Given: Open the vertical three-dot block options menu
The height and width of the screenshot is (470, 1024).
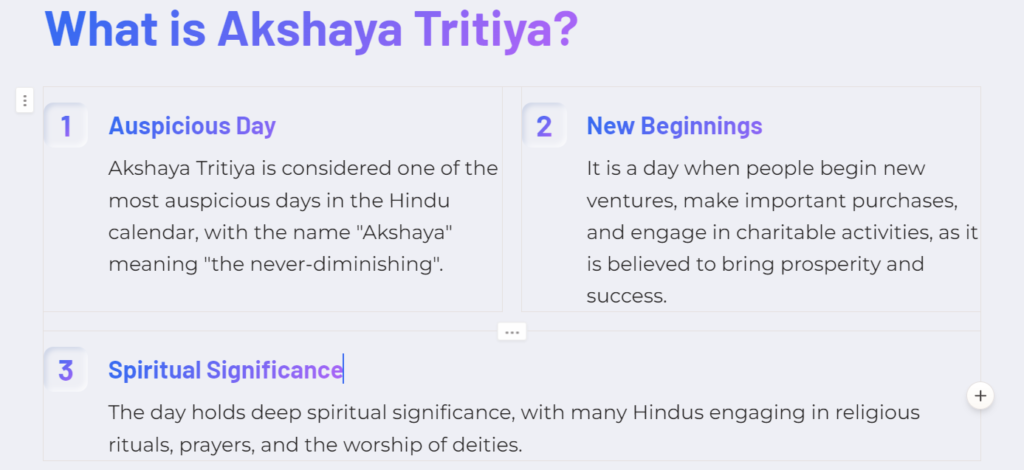Looking at the screenshot, I should tap(25, 100).
